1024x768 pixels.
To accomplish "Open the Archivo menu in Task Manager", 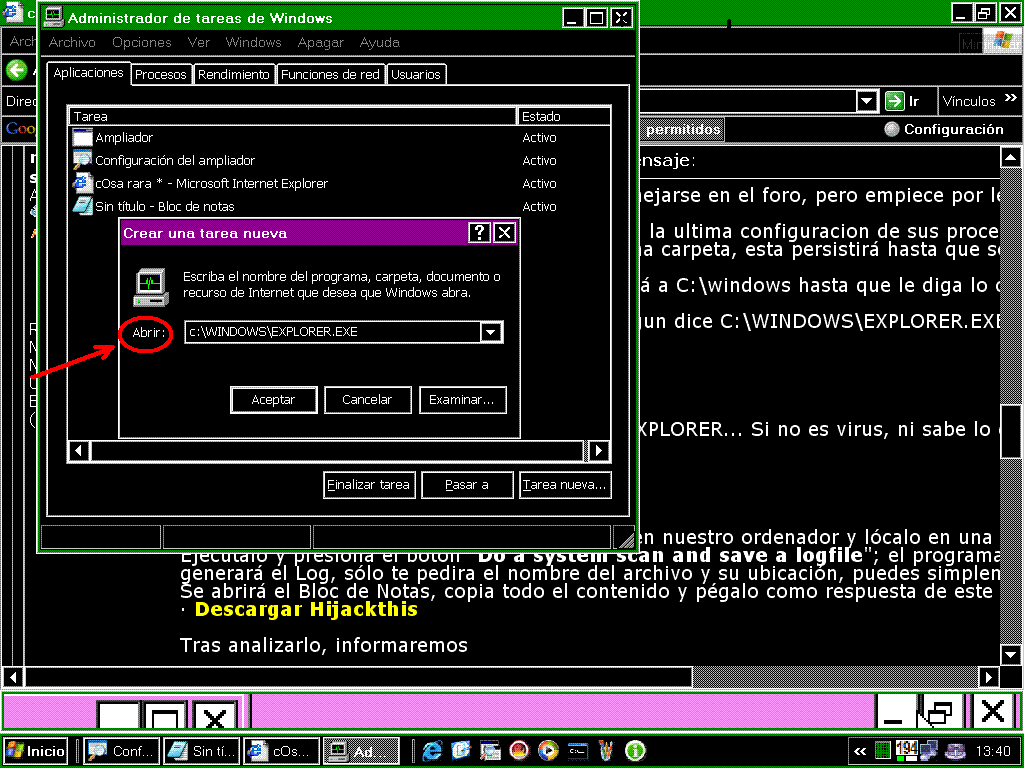I will (x=72, y=42).
